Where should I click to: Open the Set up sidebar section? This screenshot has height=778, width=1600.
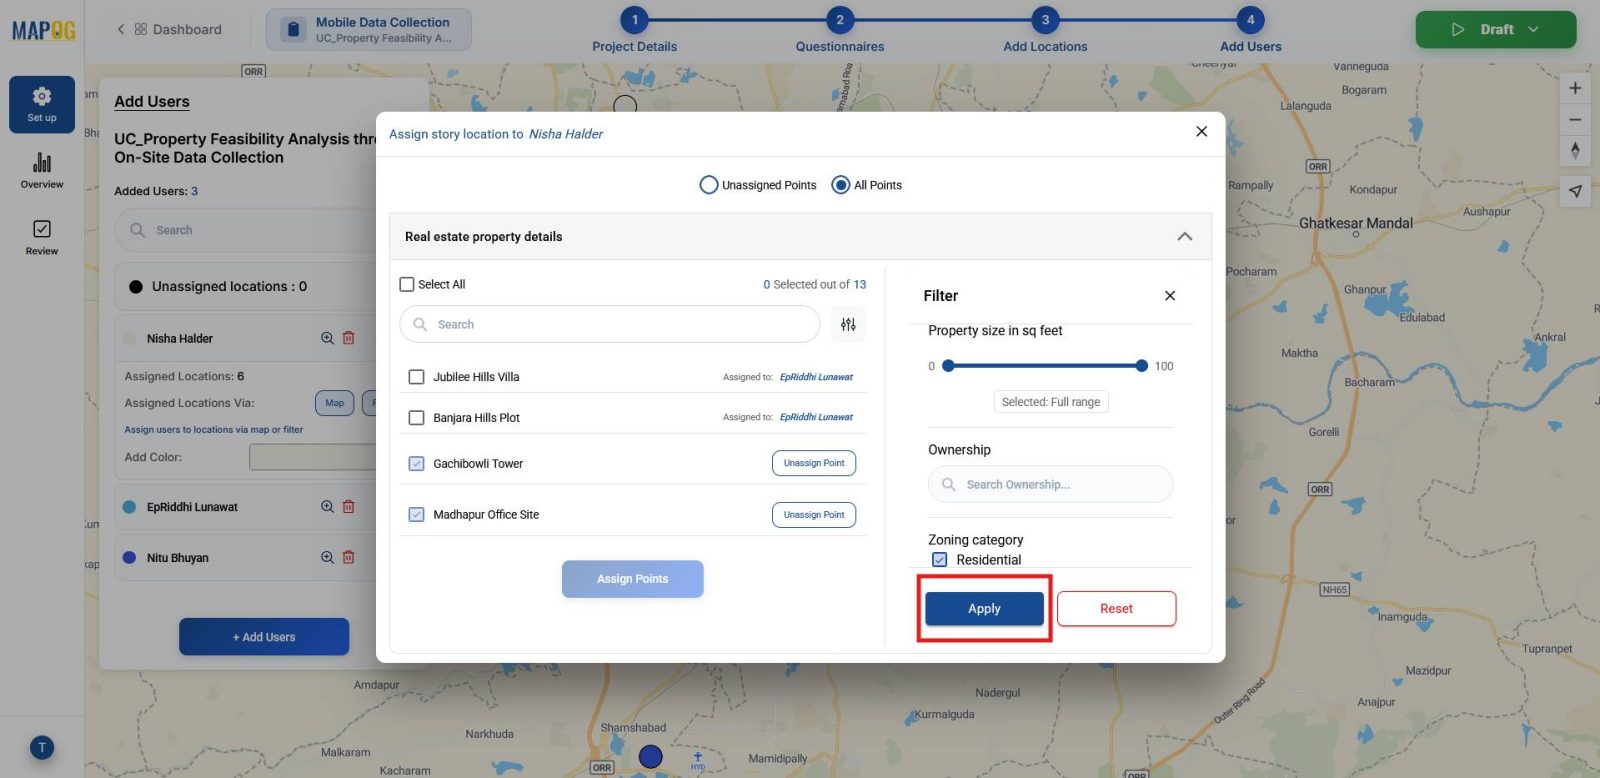tap(42, 104)
